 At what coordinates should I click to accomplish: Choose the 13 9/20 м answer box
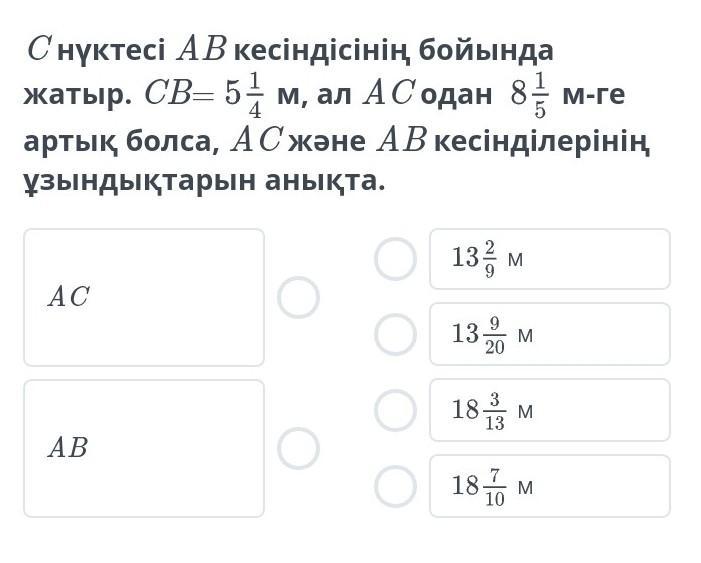(x=549, y=334)
